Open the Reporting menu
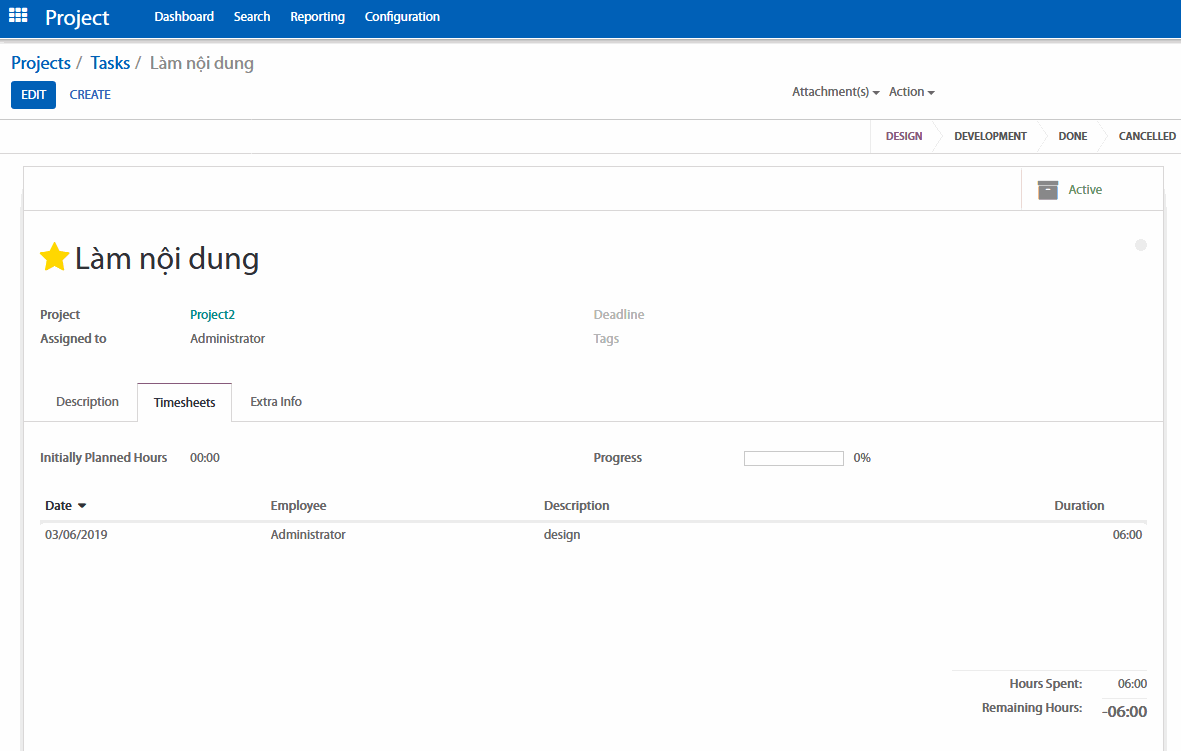The width and height of the screenshot is (1181, 751). (317, 17)
